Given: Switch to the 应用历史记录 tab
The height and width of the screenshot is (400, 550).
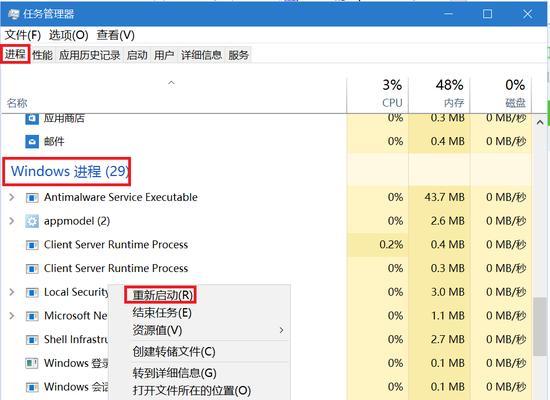Looking at the screenshot, I should point(90,55).
